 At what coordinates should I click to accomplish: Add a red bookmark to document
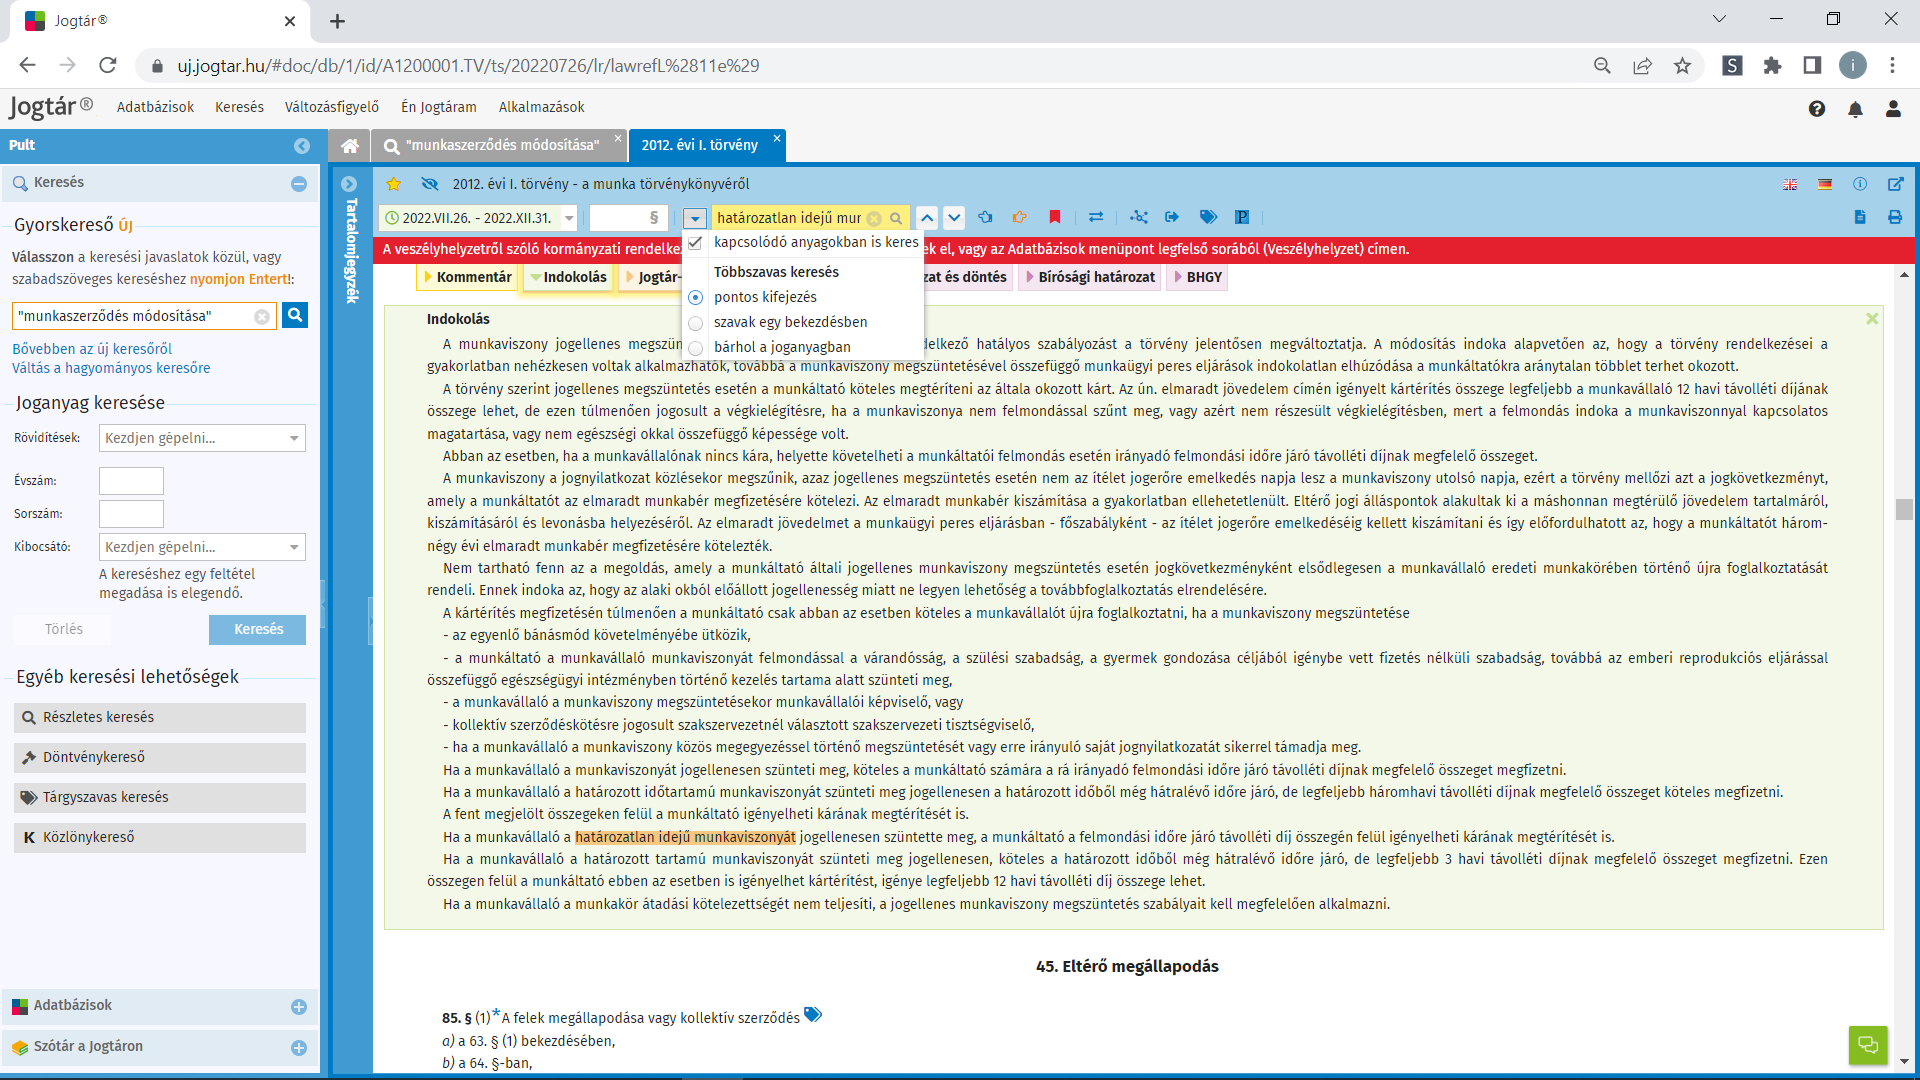[x=1054, y=217]
